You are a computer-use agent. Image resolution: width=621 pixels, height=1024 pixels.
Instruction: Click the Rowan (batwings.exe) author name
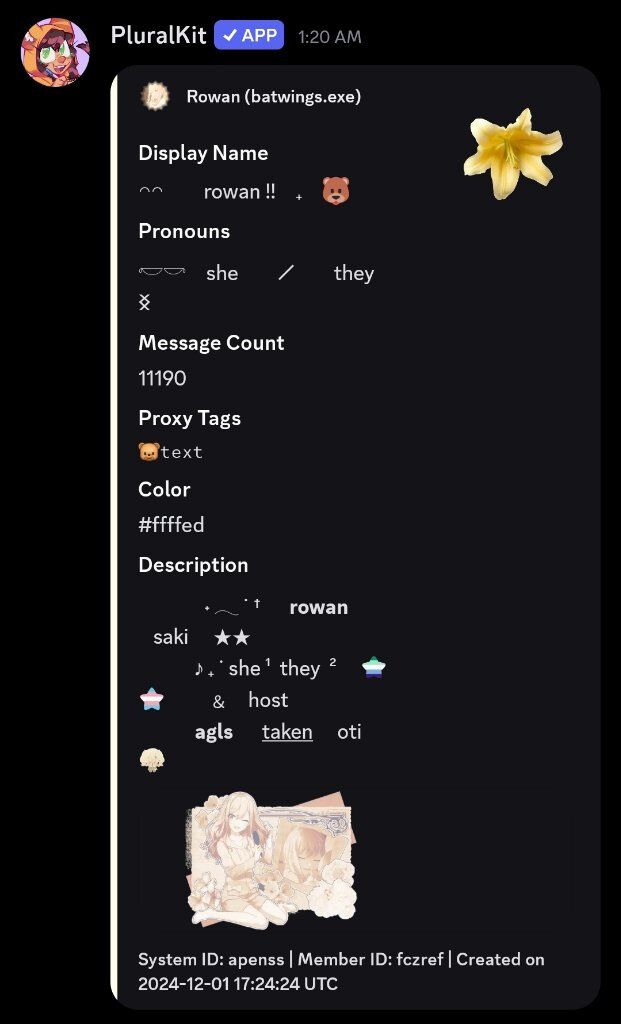pos(274,97)
